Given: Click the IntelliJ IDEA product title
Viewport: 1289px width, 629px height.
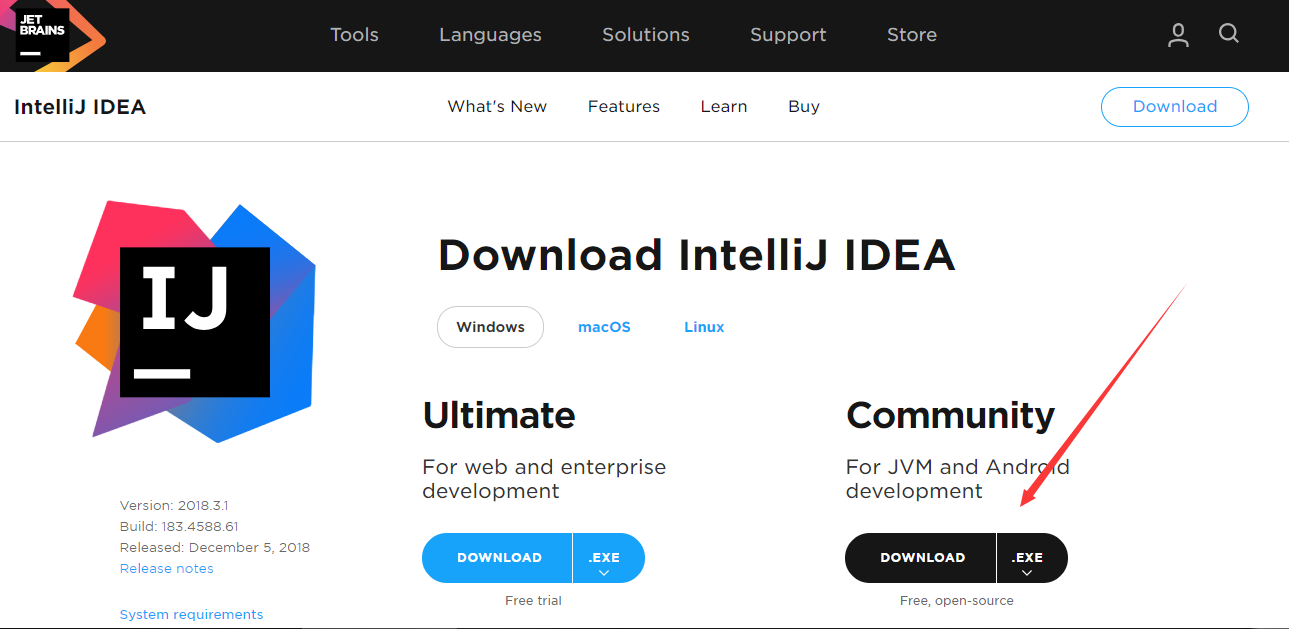Looking at the screenshot, I should 80,107.
